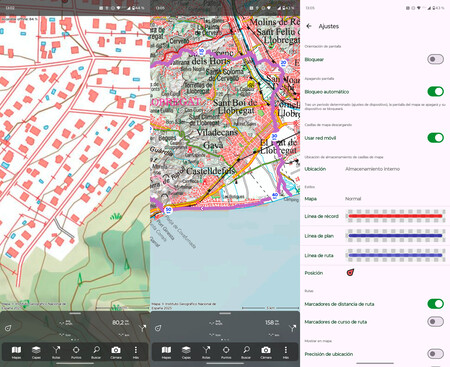Image resolution: width=450 pixels, height=367 pixels.
Task: Tap the Ajustes screen title
Action: coord(329,26)
